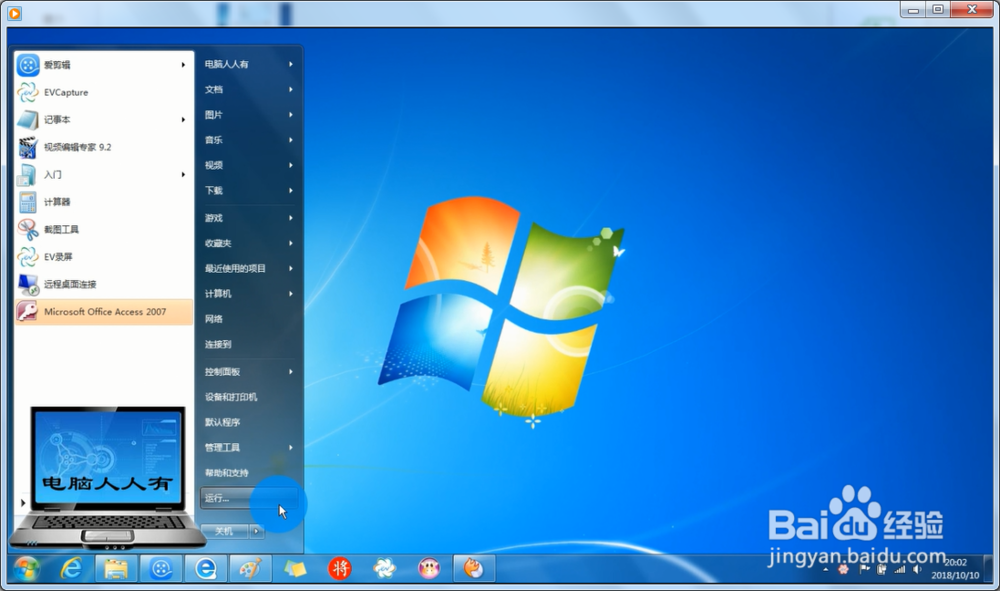1000x591 pixels.
Task: Expand the 下载 submenu arrow
Action: (291, 191)
